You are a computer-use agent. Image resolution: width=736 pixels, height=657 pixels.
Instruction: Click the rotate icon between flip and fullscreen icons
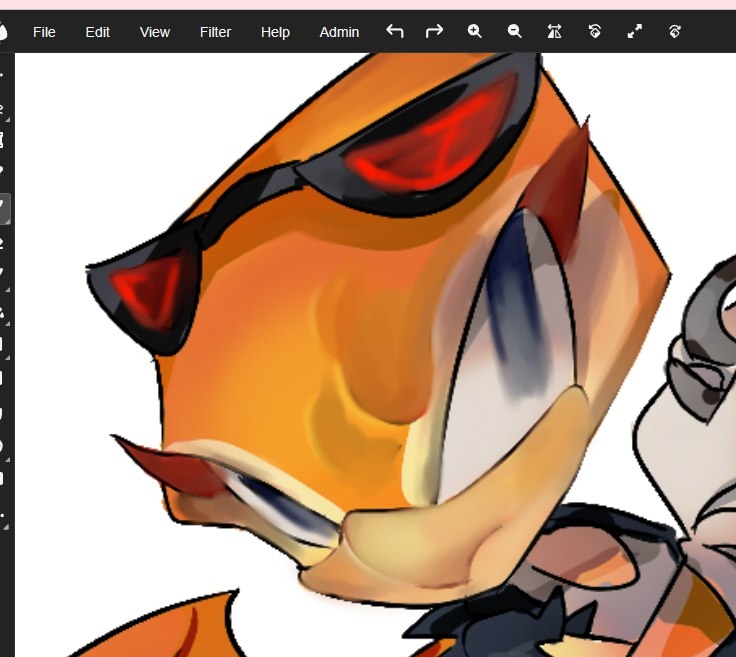595,32
